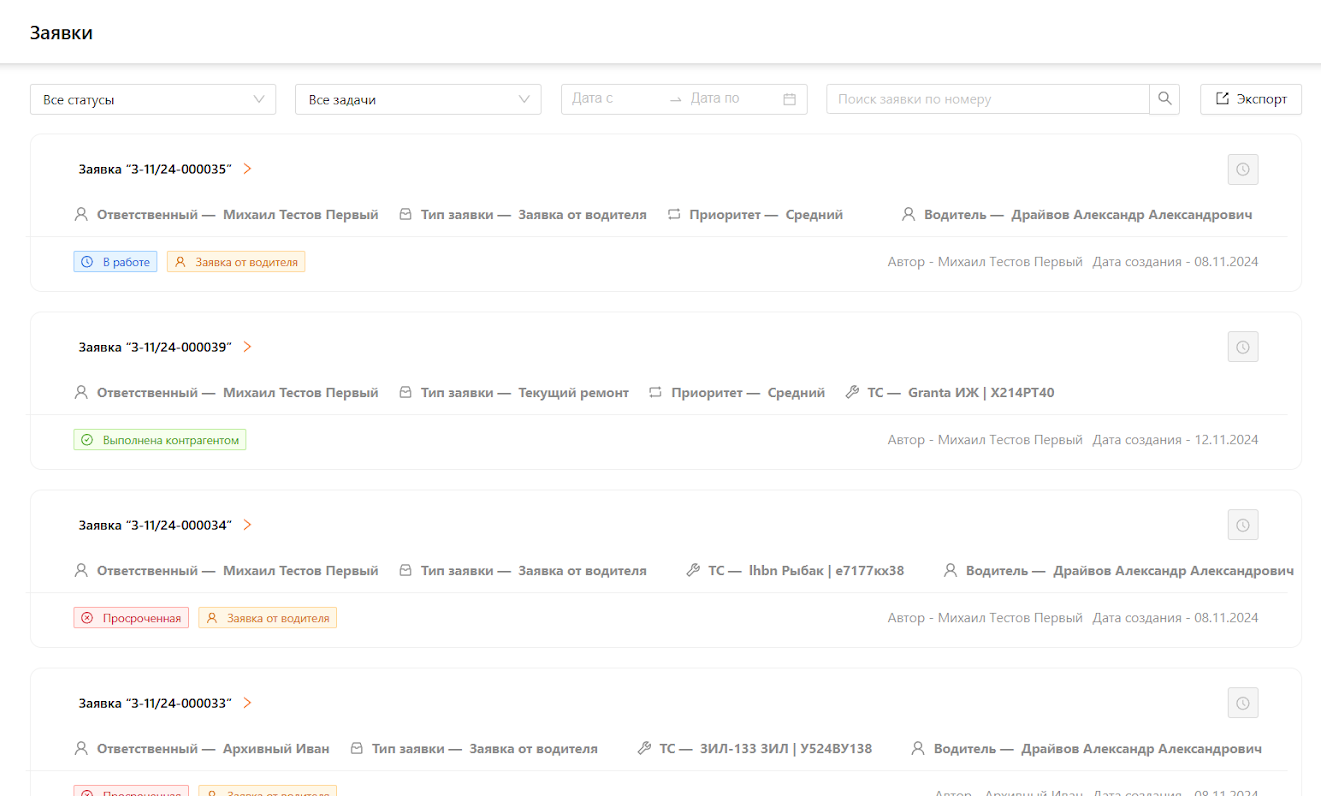The width and height of the screenshot is (1321, 796).
Task: Open clock history icon for request 000039
Action: (x=1242, y=348)
